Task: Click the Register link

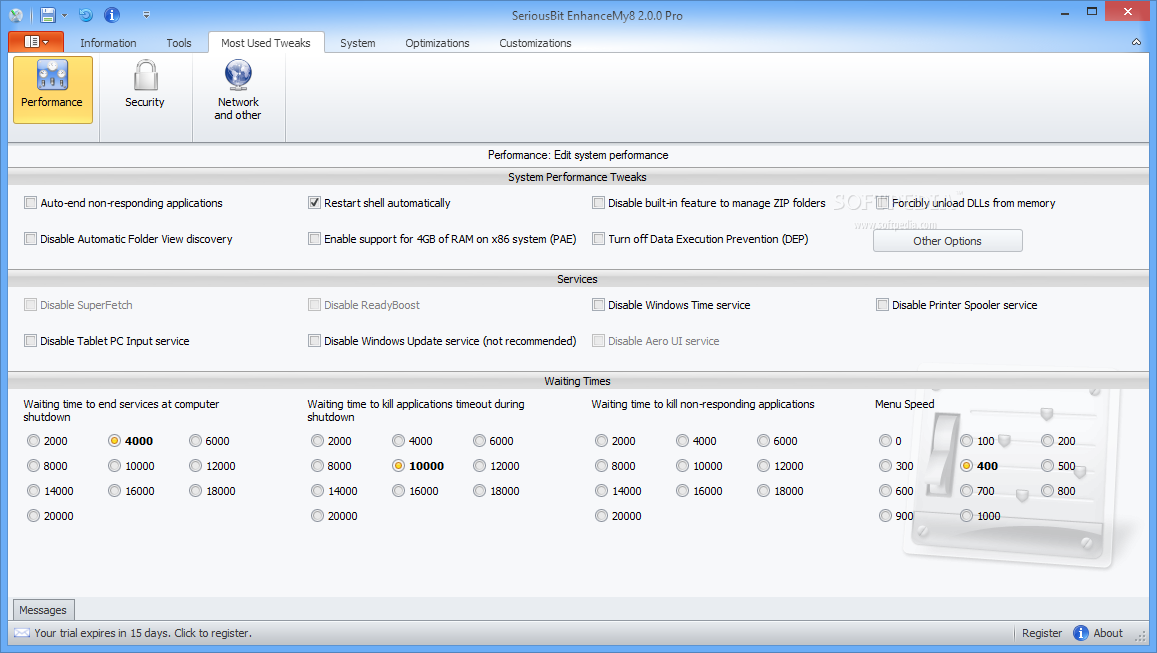Action: [x=1042, y=633]
